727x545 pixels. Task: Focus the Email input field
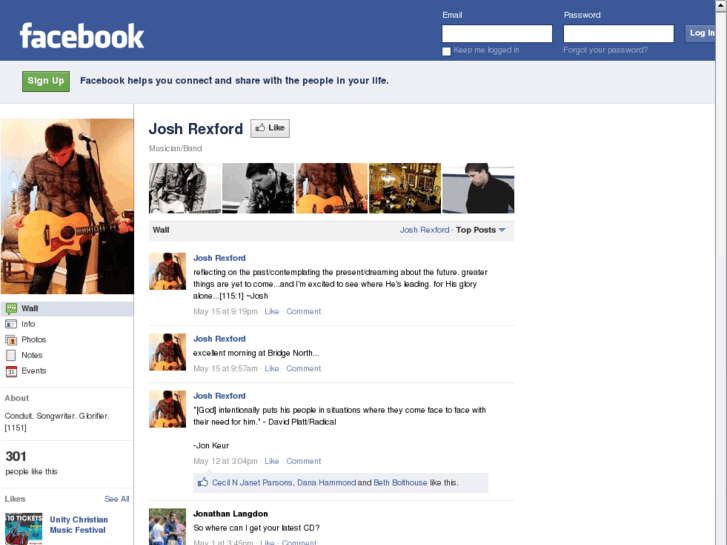(497, 33)
